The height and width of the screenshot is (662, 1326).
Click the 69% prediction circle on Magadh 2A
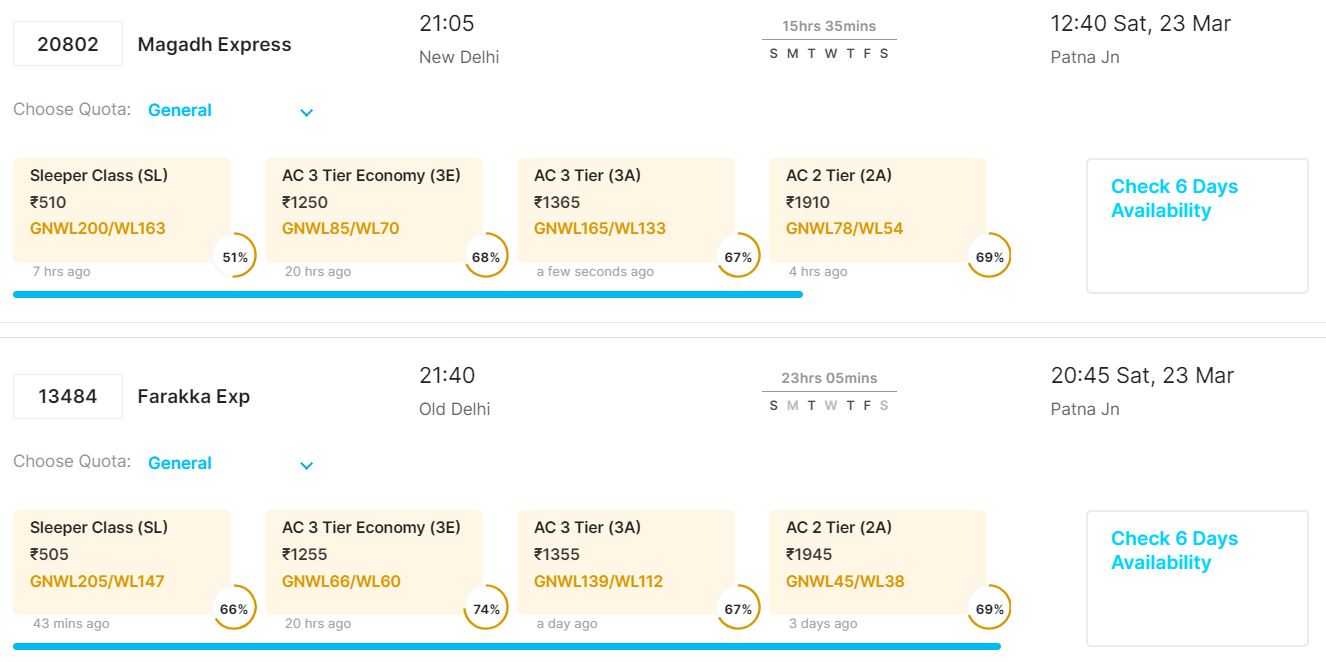point(990,257)
